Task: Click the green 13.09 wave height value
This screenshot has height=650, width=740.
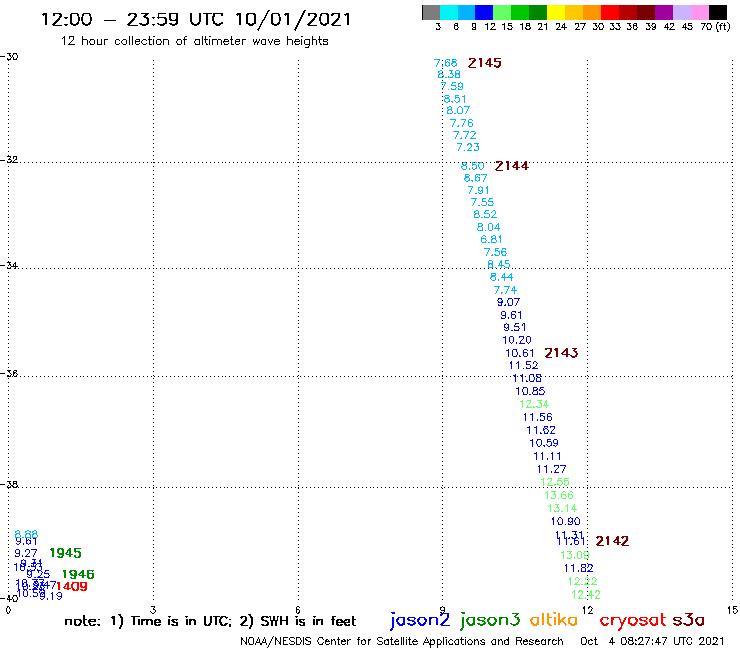Action: tap(575, 555)
